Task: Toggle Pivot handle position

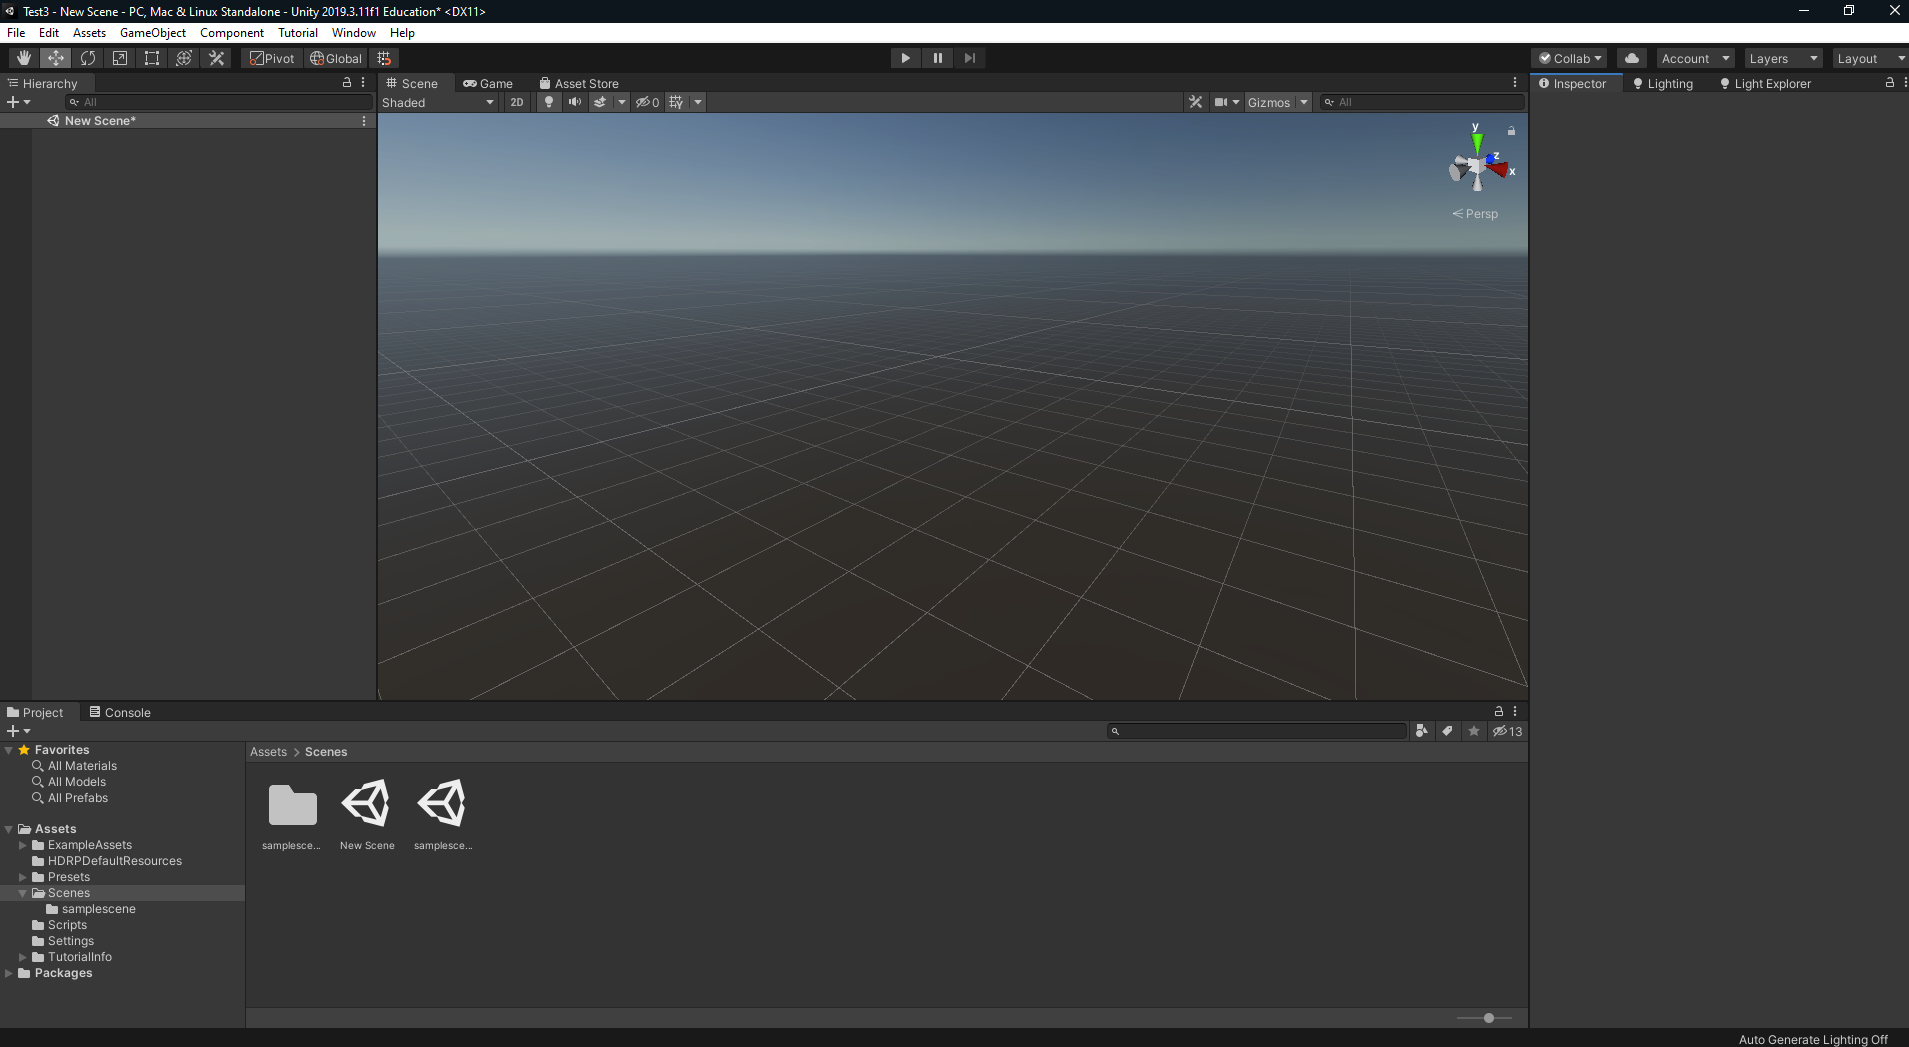Action: click(x=272, y=58)
